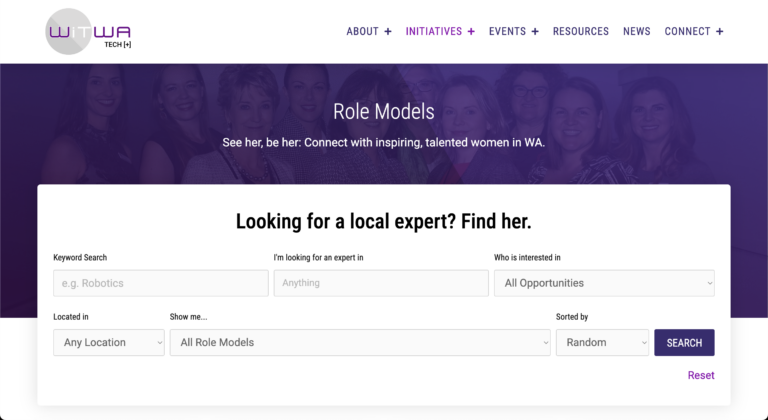Click the 'Keyword Search' label
This screenshot has height=420, width=768.
pos(80,257)
